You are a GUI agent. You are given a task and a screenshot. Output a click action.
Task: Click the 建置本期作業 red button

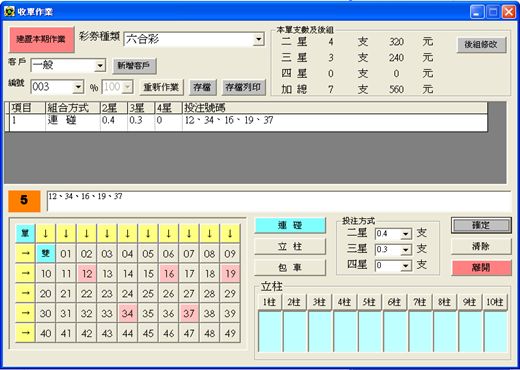pyautogui.click(x=41, y=39)
